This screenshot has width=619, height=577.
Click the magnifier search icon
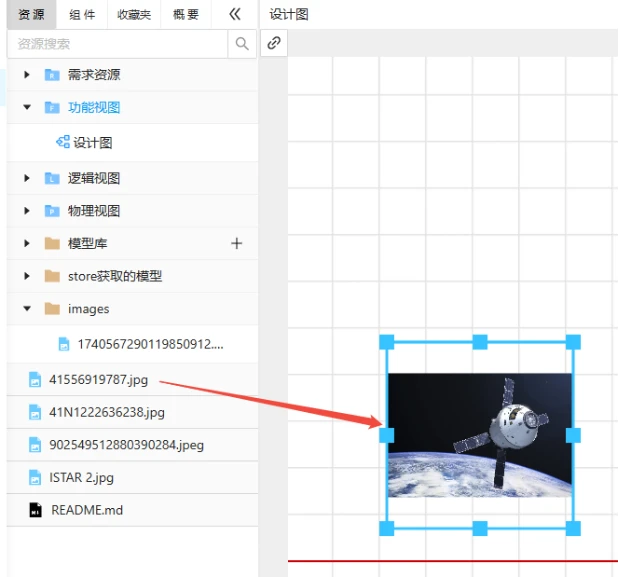pos(242,44)
